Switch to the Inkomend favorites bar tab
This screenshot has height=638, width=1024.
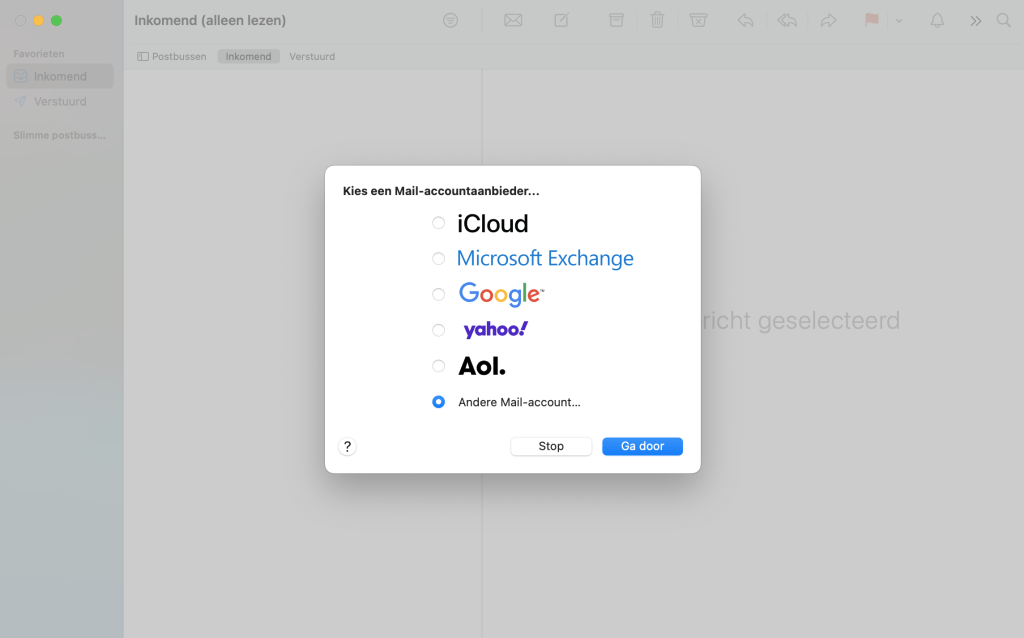(248, 57)
